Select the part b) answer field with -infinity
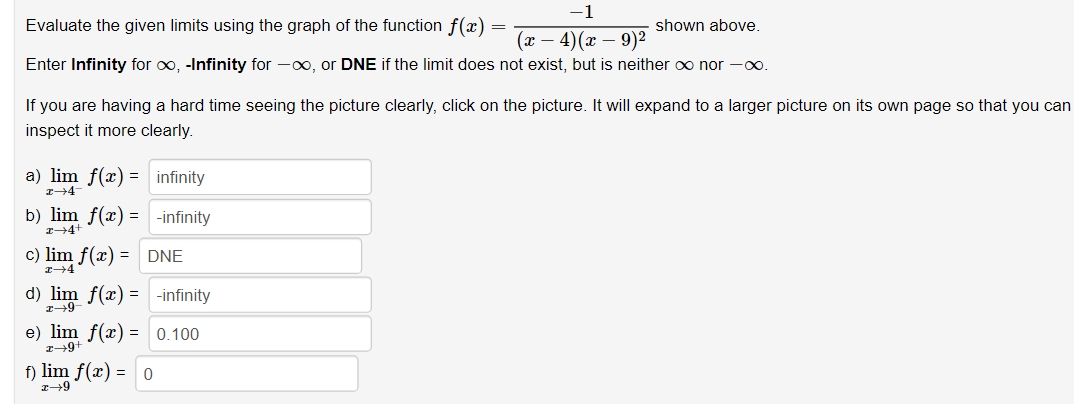The width and height of the screenshot is (1074, 404). point(260,217)
